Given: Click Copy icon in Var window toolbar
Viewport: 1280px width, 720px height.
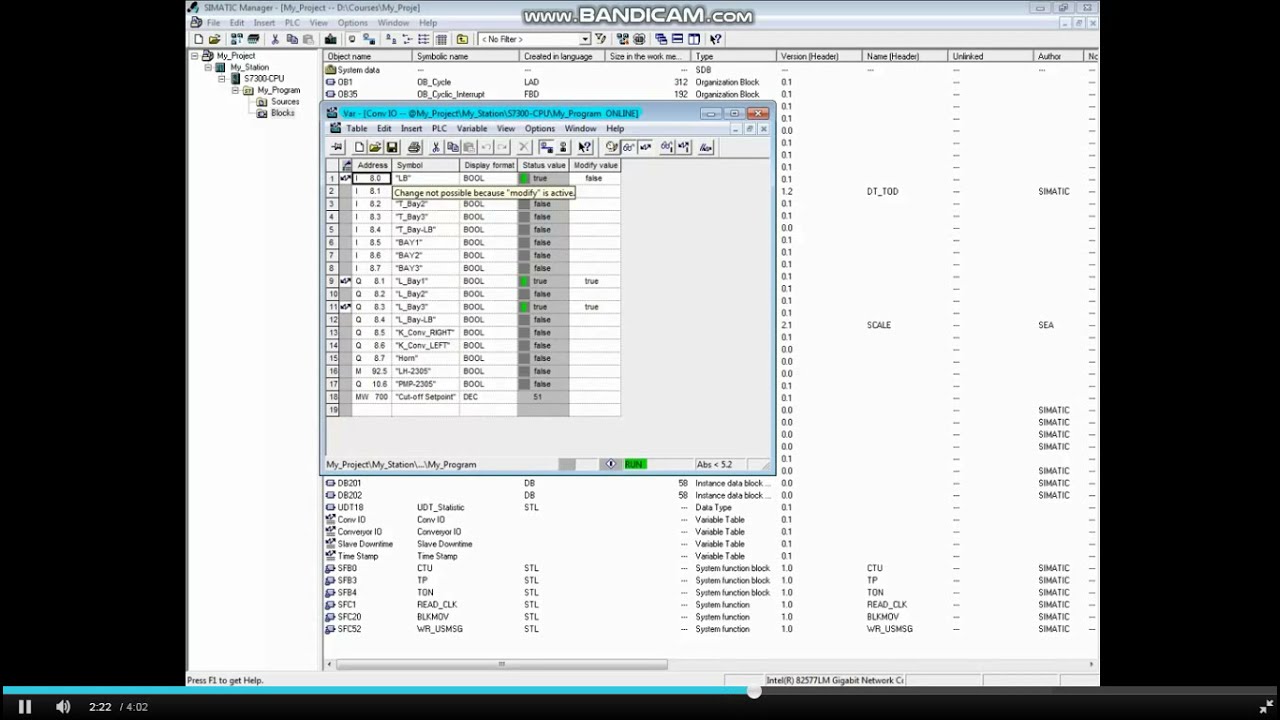Looking at the screenshot, I should point(452,147).
